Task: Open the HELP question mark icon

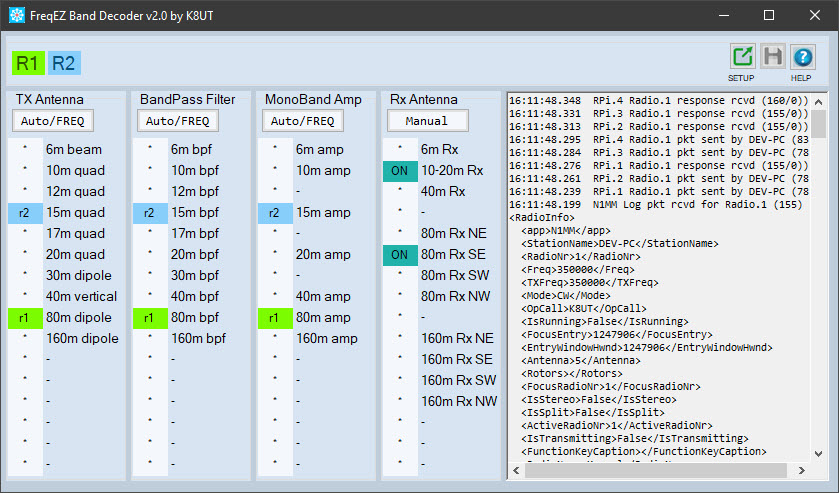Action: coord(802,58)
